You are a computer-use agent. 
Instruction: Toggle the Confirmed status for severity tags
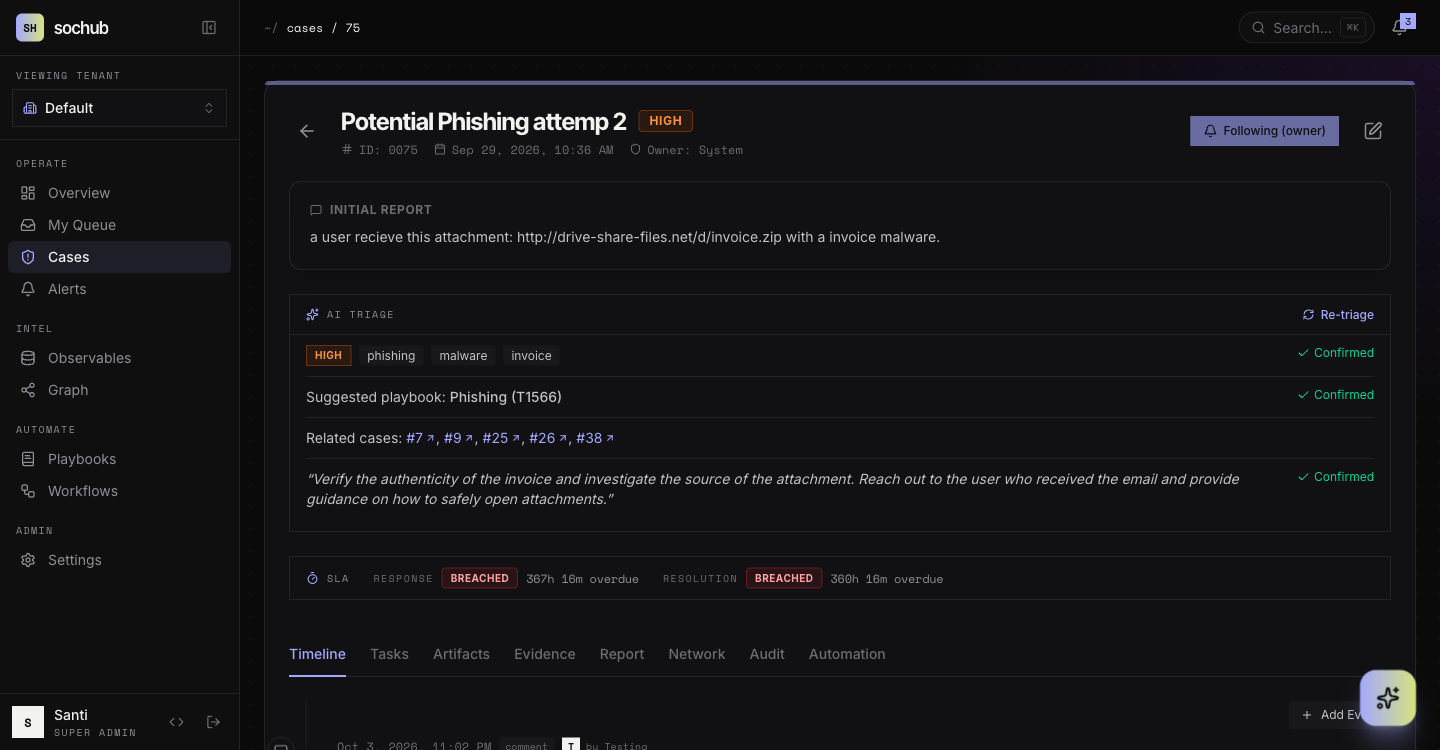(x=1335, y=353)
